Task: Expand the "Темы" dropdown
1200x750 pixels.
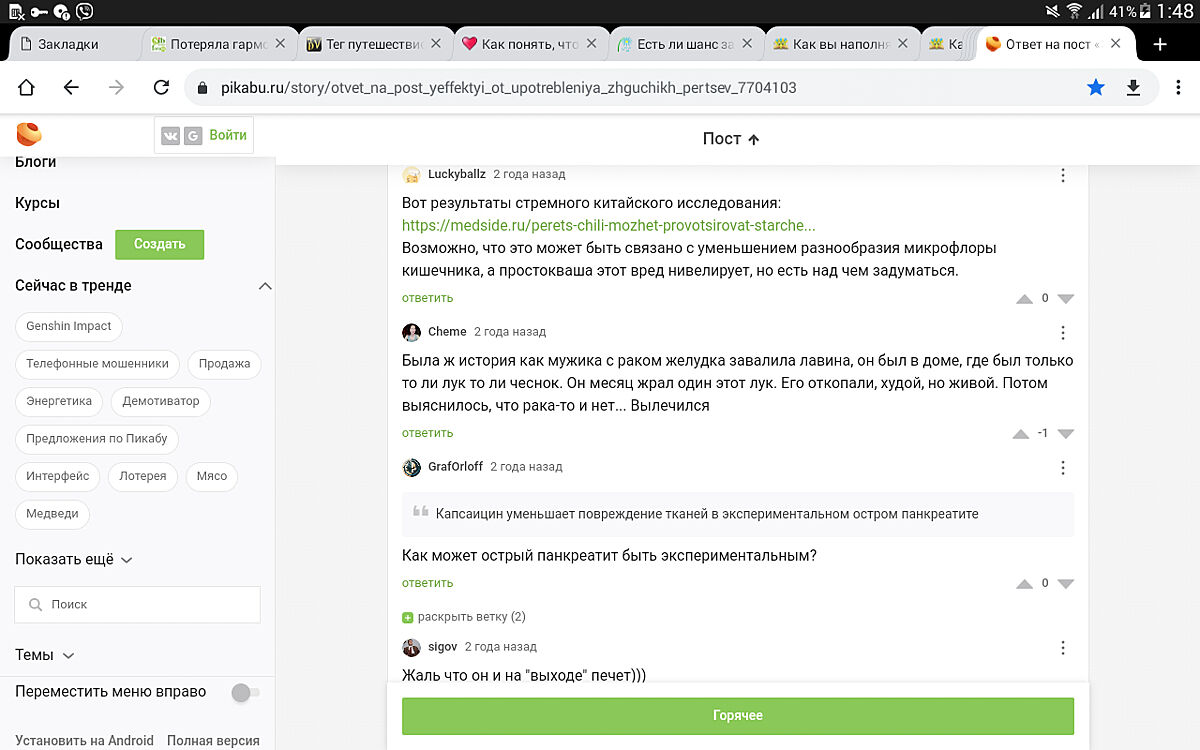Action: coord(45,656)
